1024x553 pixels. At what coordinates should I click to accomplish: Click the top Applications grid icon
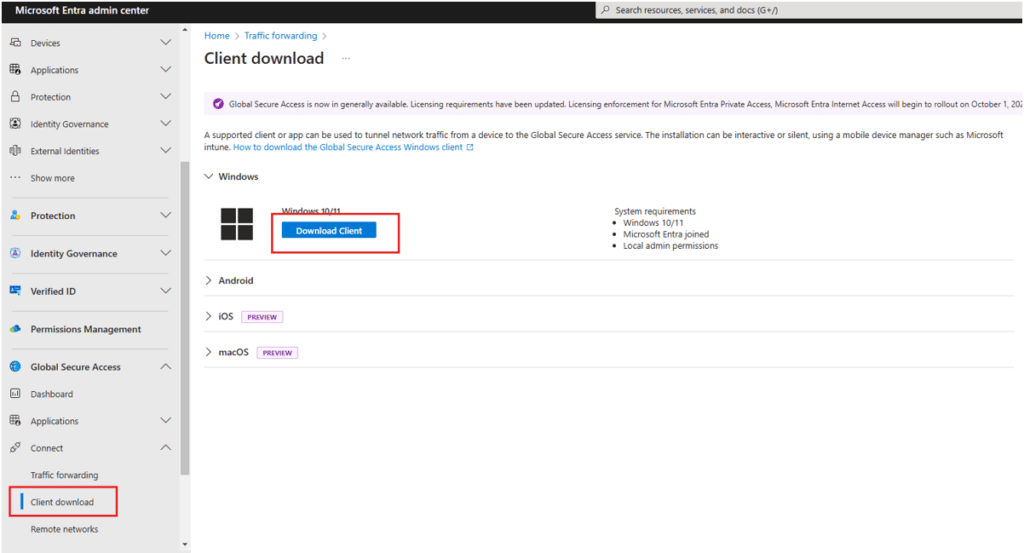15,69
